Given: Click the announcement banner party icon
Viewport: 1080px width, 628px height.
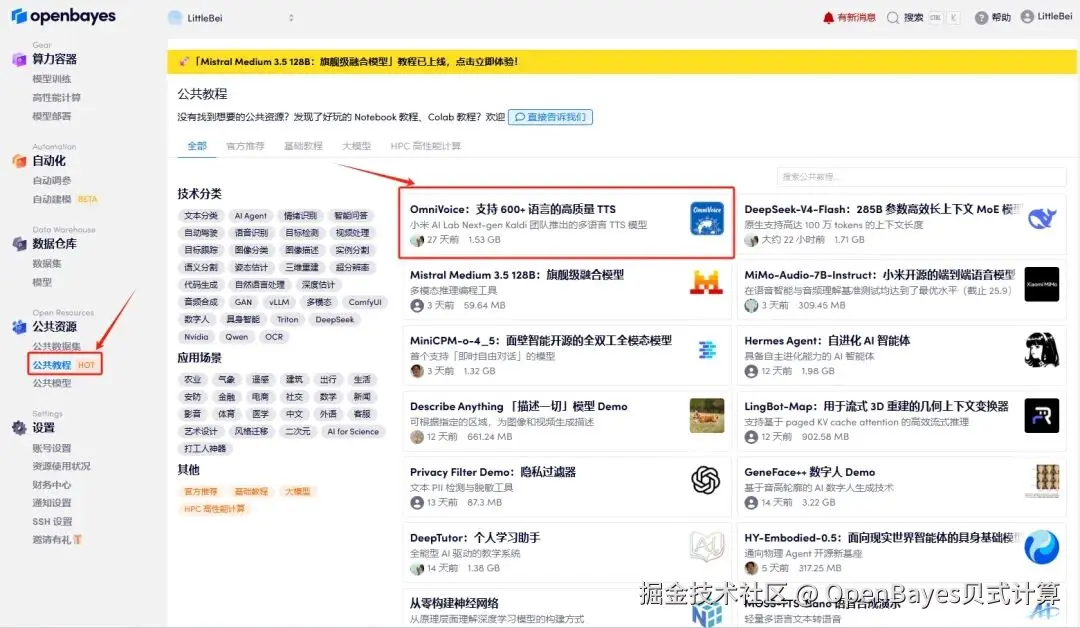Looking at the screenshot, I should [x=183, y=61].
